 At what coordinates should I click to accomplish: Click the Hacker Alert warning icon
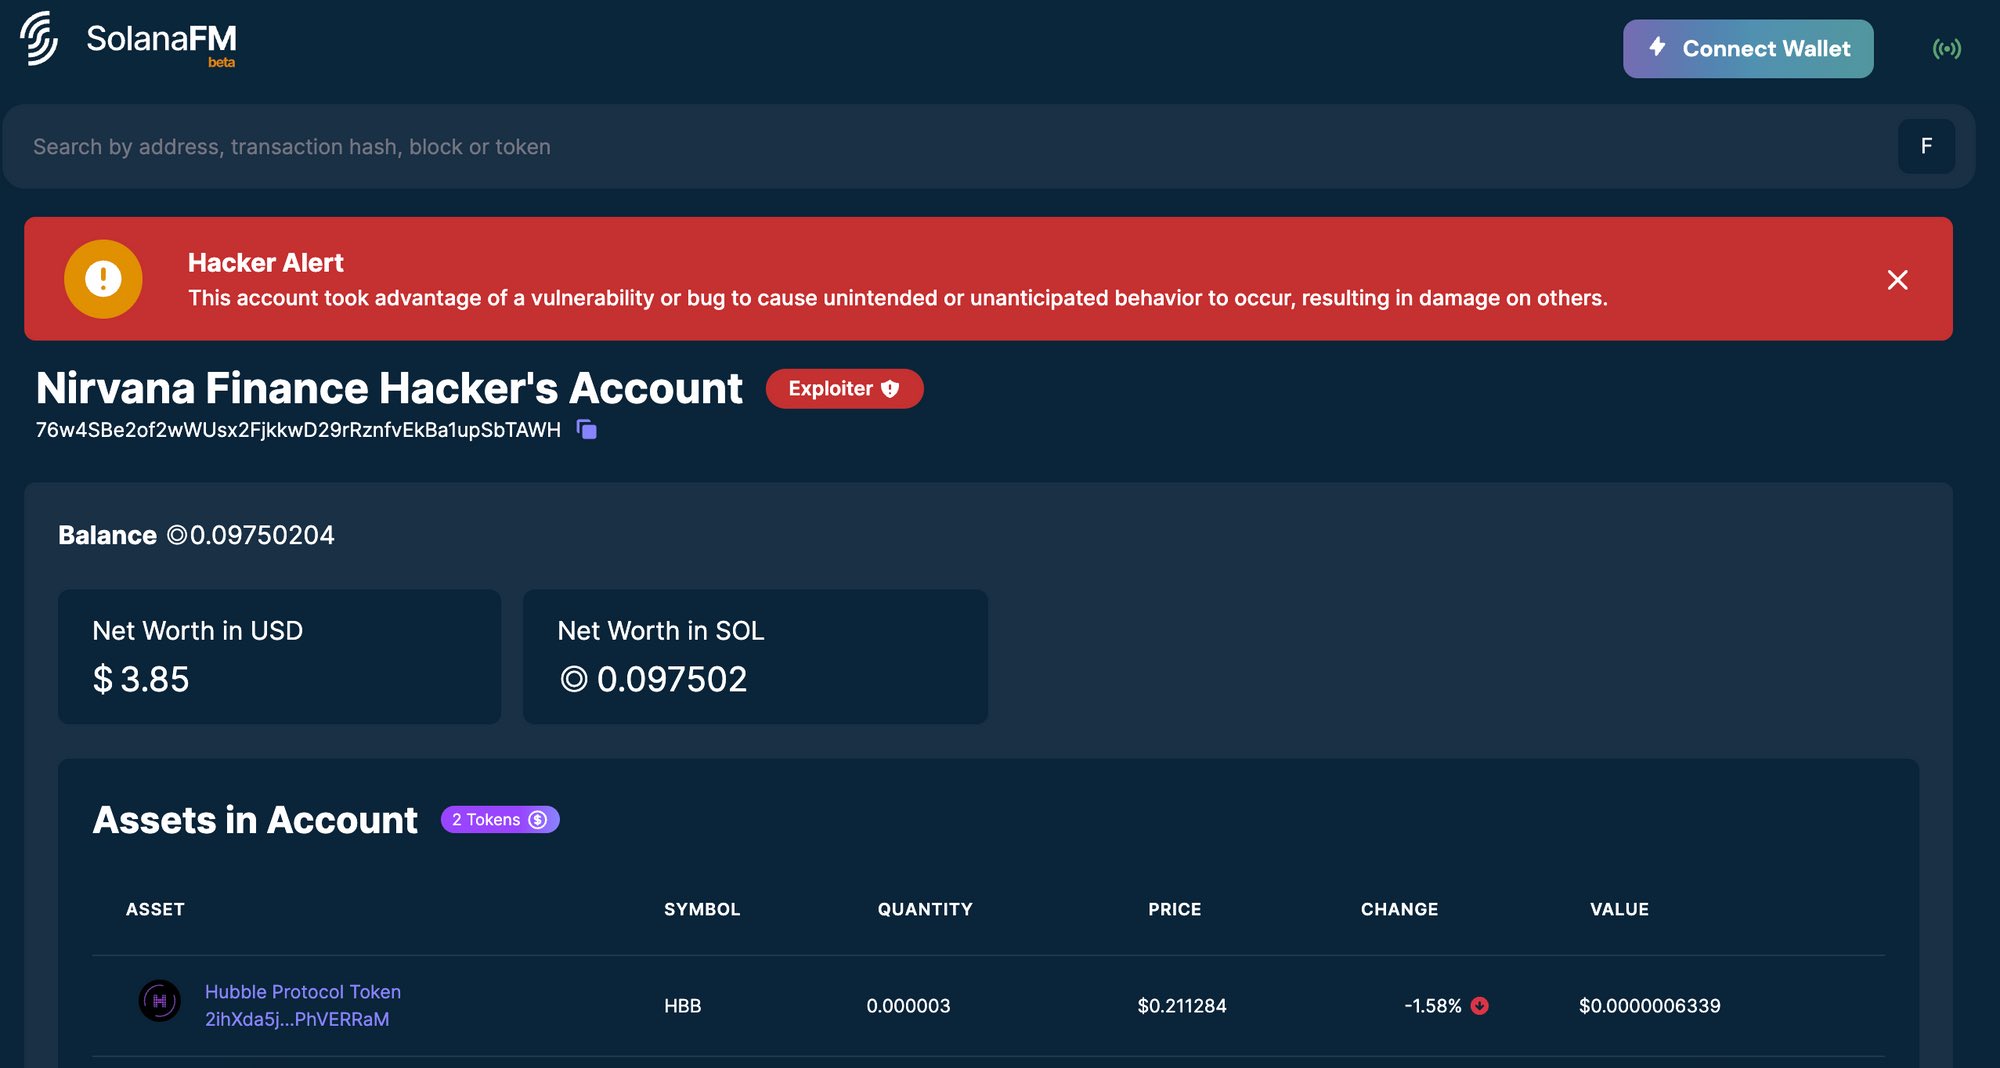coord(103,279)
